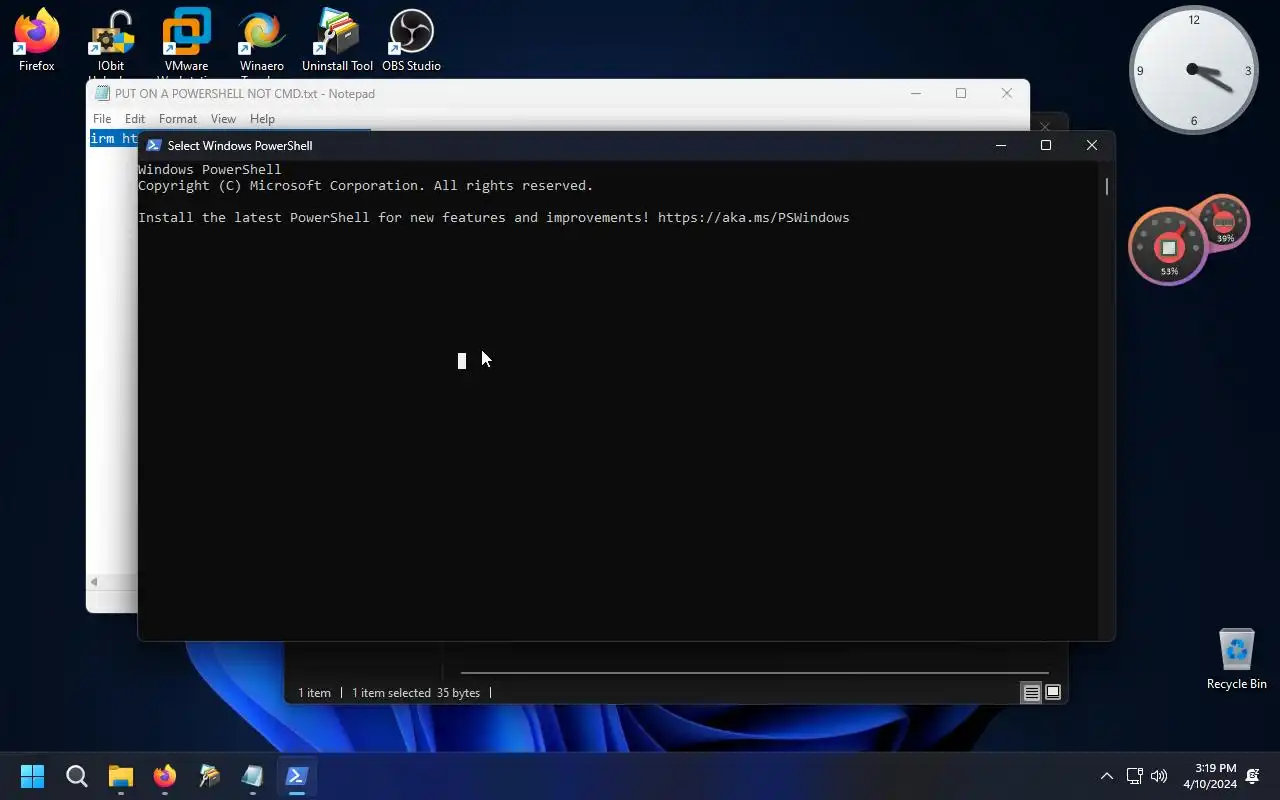1280x800 pixels.
Task: Click Notepad's horizontal scroll left arrow
Action: point(94,582)
